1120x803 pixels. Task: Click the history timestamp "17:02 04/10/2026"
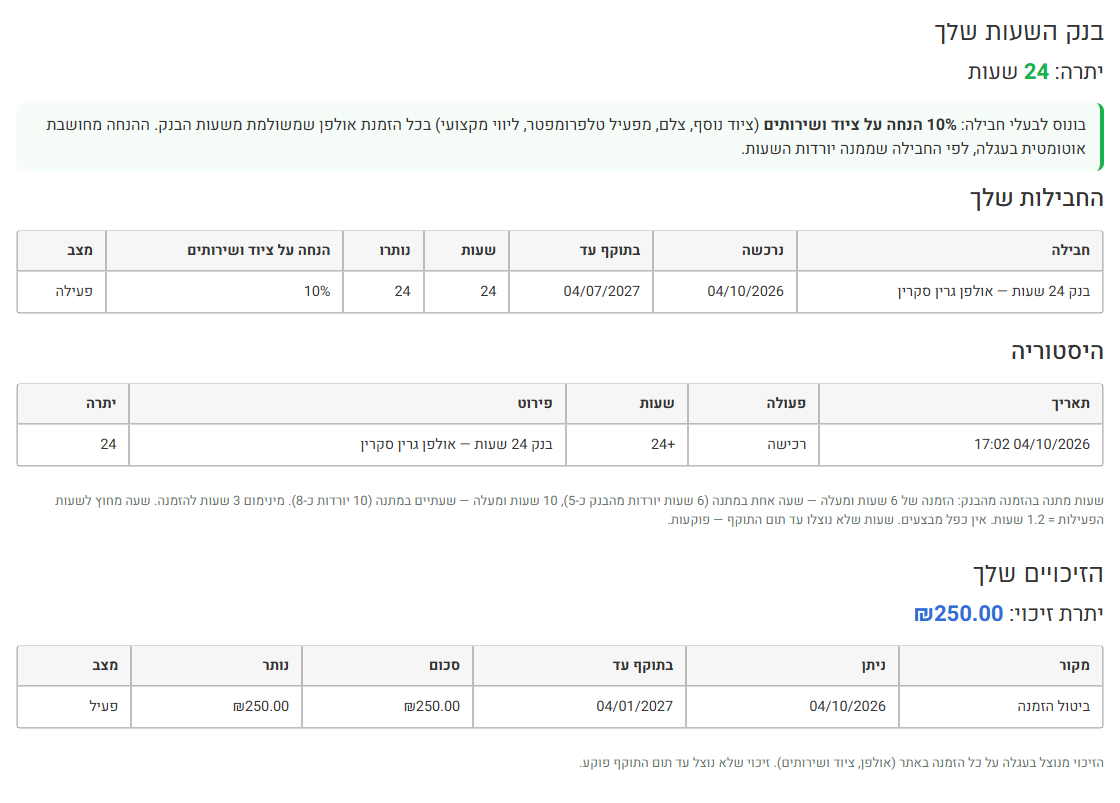[x=1032, y=444]
